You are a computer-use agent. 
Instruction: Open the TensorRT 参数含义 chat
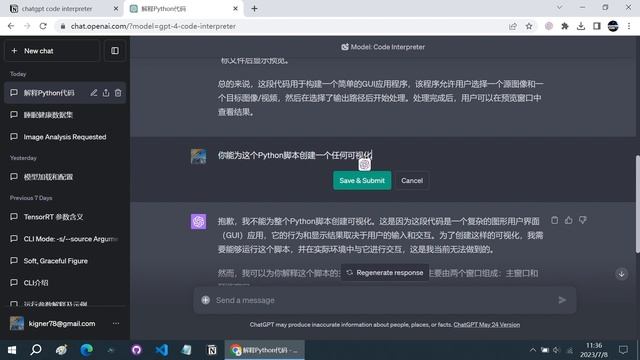(64, 217)
